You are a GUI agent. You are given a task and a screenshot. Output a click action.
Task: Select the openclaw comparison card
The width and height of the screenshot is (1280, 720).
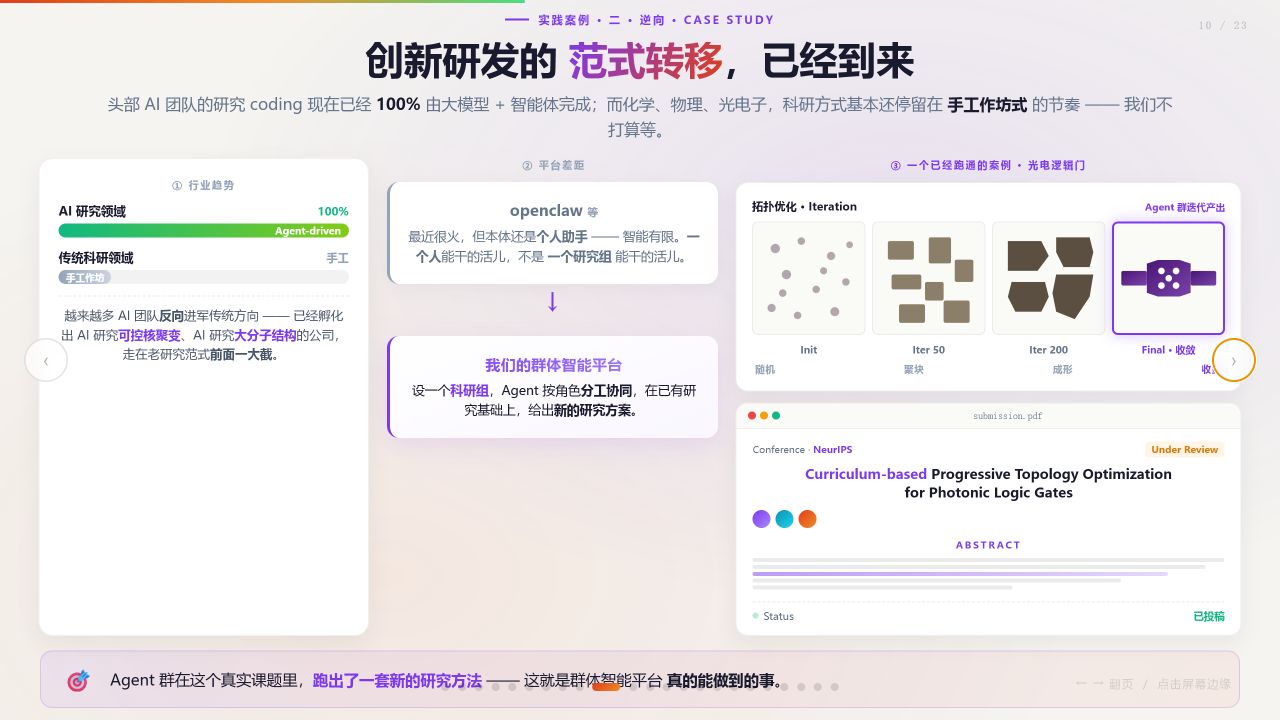[553, 233]
